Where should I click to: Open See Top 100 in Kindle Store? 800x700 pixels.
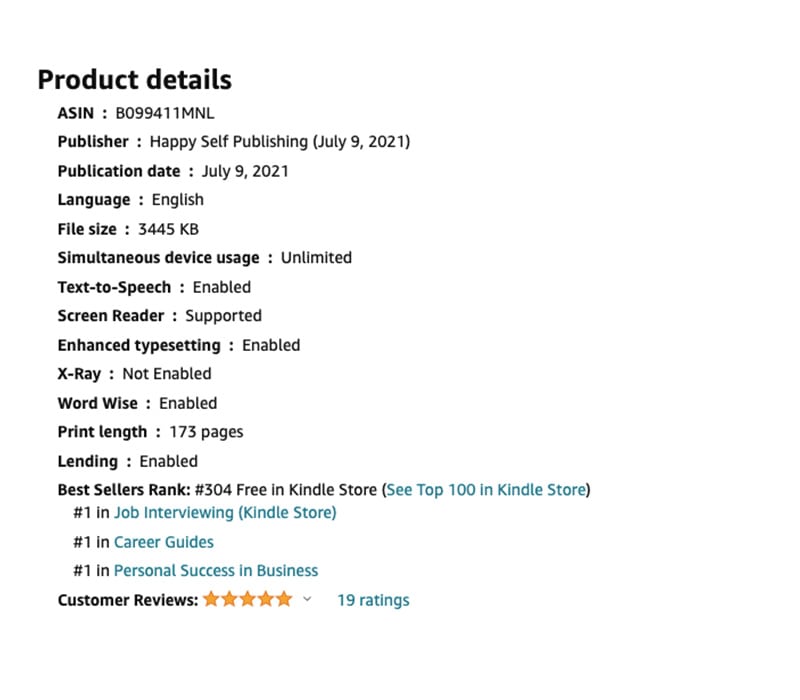(486, 490)
